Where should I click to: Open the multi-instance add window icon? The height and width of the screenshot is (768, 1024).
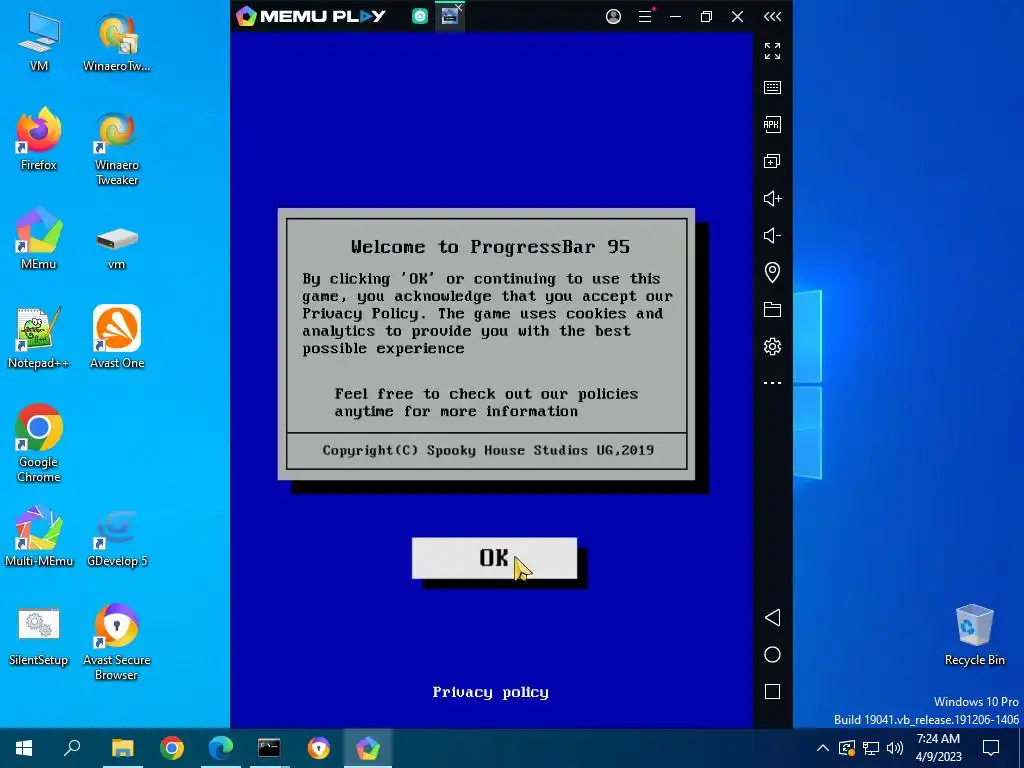773,161
